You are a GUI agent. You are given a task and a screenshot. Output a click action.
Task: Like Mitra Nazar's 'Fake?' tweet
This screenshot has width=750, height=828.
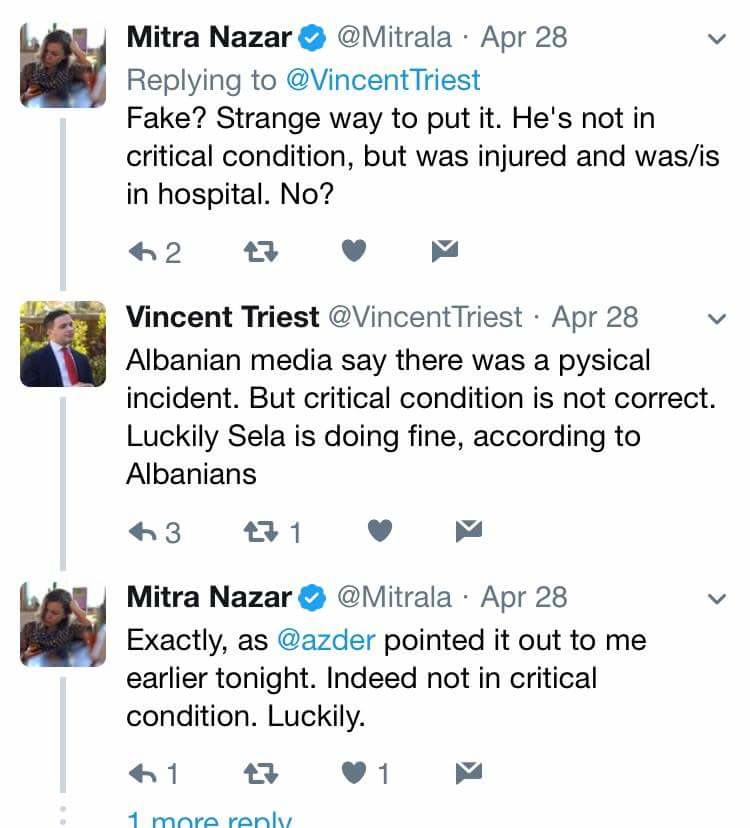pyautogui.click(x=355, y=252)
